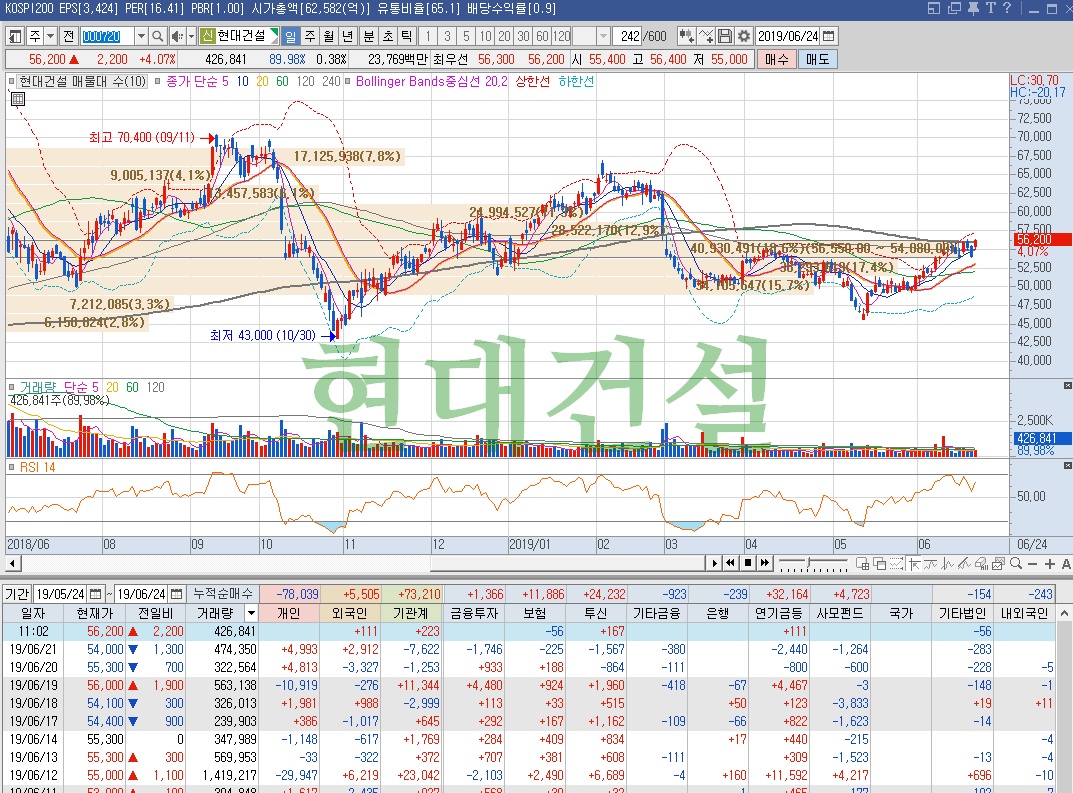Close the volume panel with its x icon
1073x793 pixels.
1067,386
